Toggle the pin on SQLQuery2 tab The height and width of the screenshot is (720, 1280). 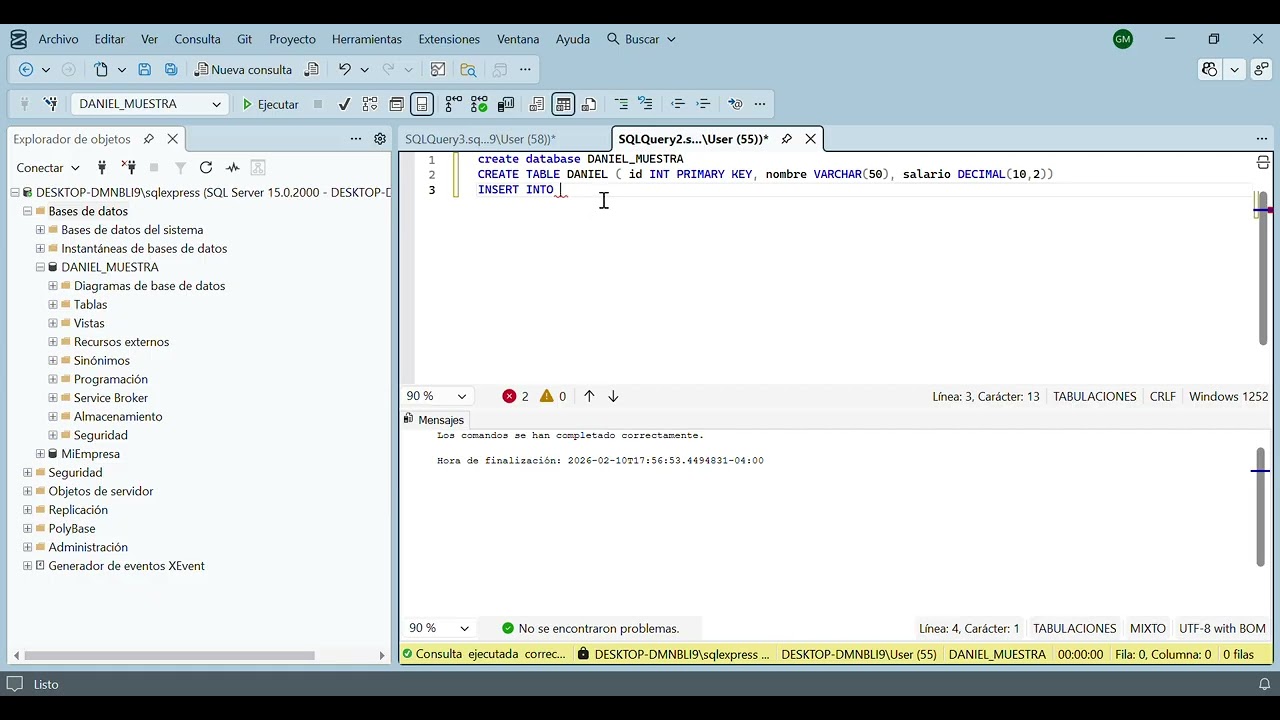tap(786, 139)
